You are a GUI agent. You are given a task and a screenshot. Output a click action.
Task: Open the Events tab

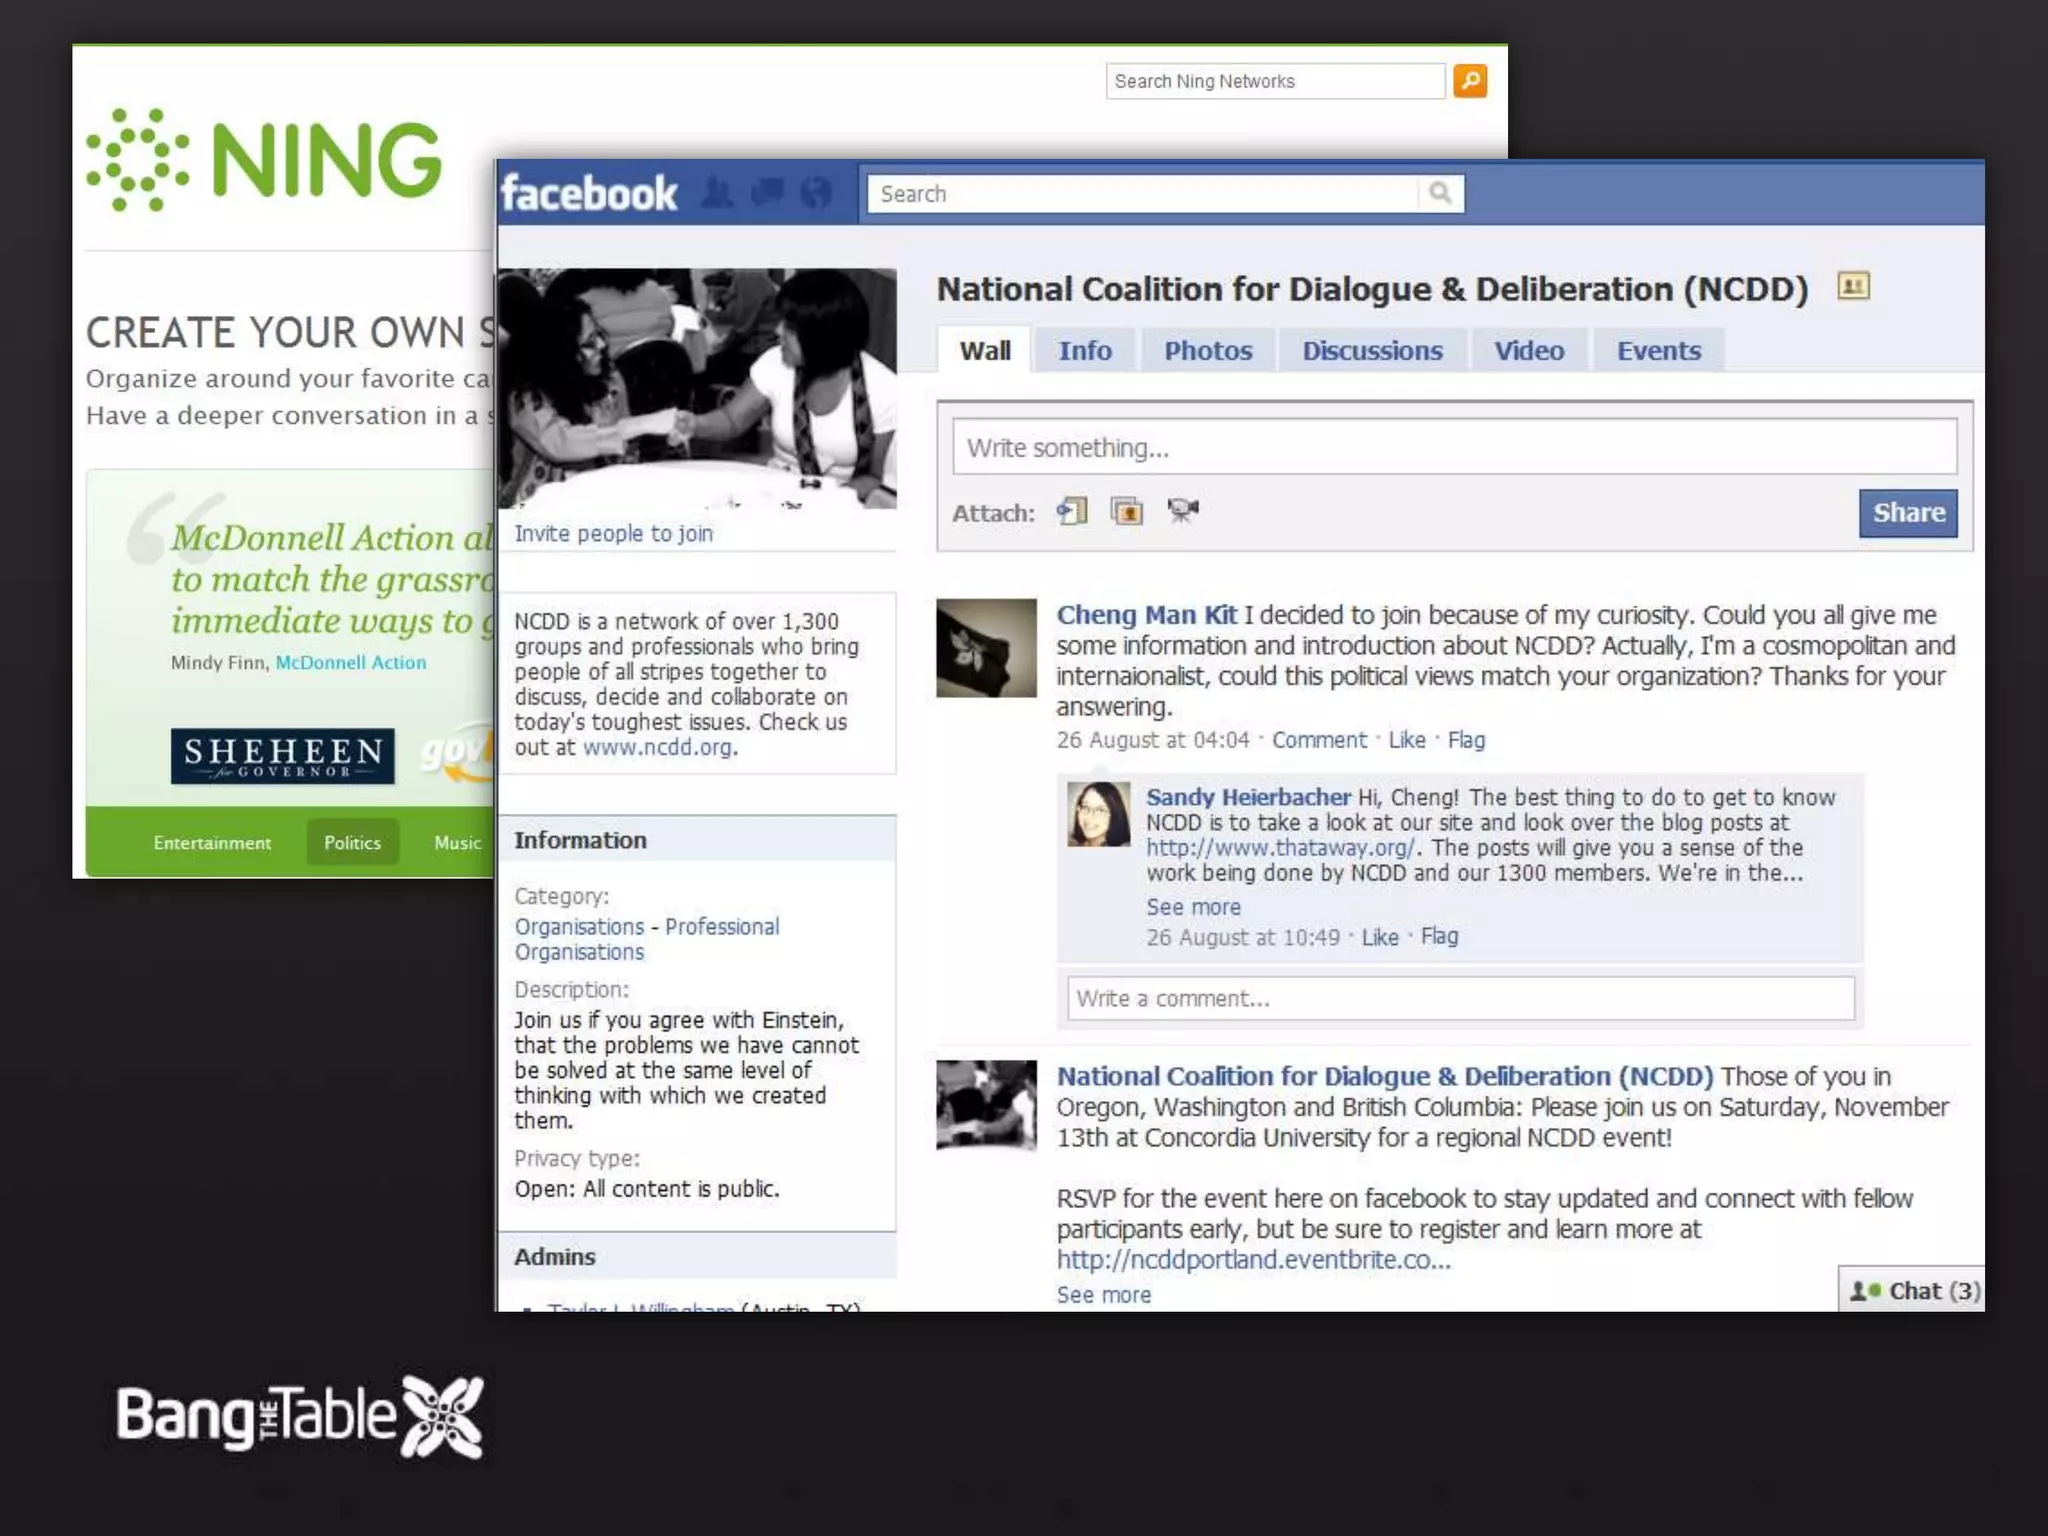point(1658,351)
